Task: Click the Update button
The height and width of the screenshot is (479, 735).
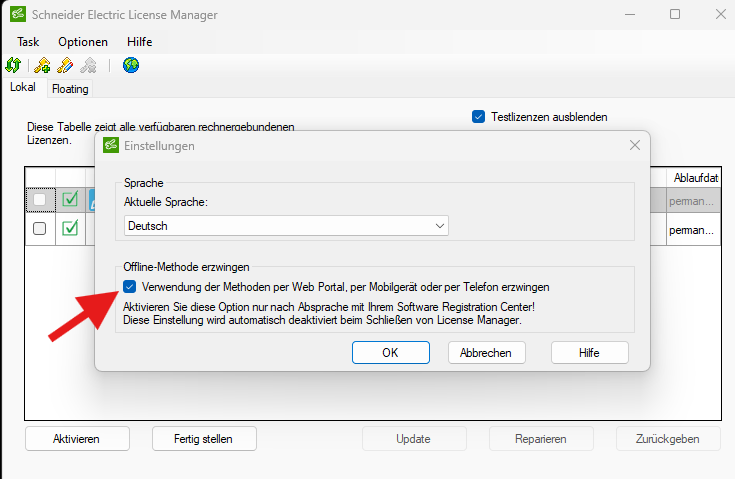Action: (x=414, y=439)
